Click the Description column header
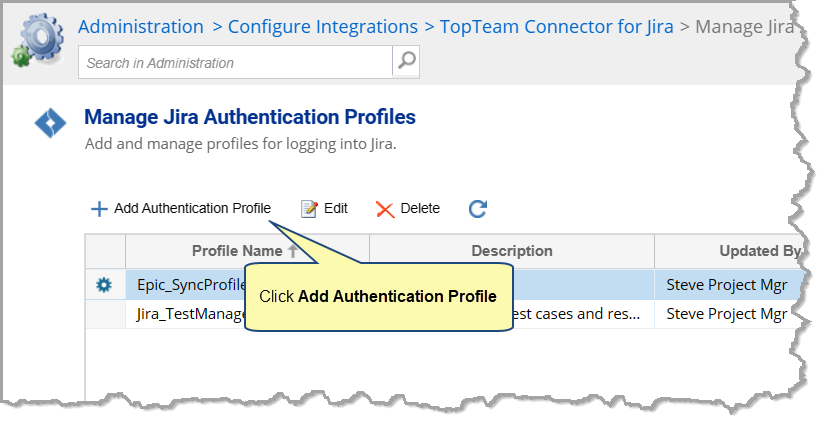Viewport: 828px width, 428px height. point(512,251)
